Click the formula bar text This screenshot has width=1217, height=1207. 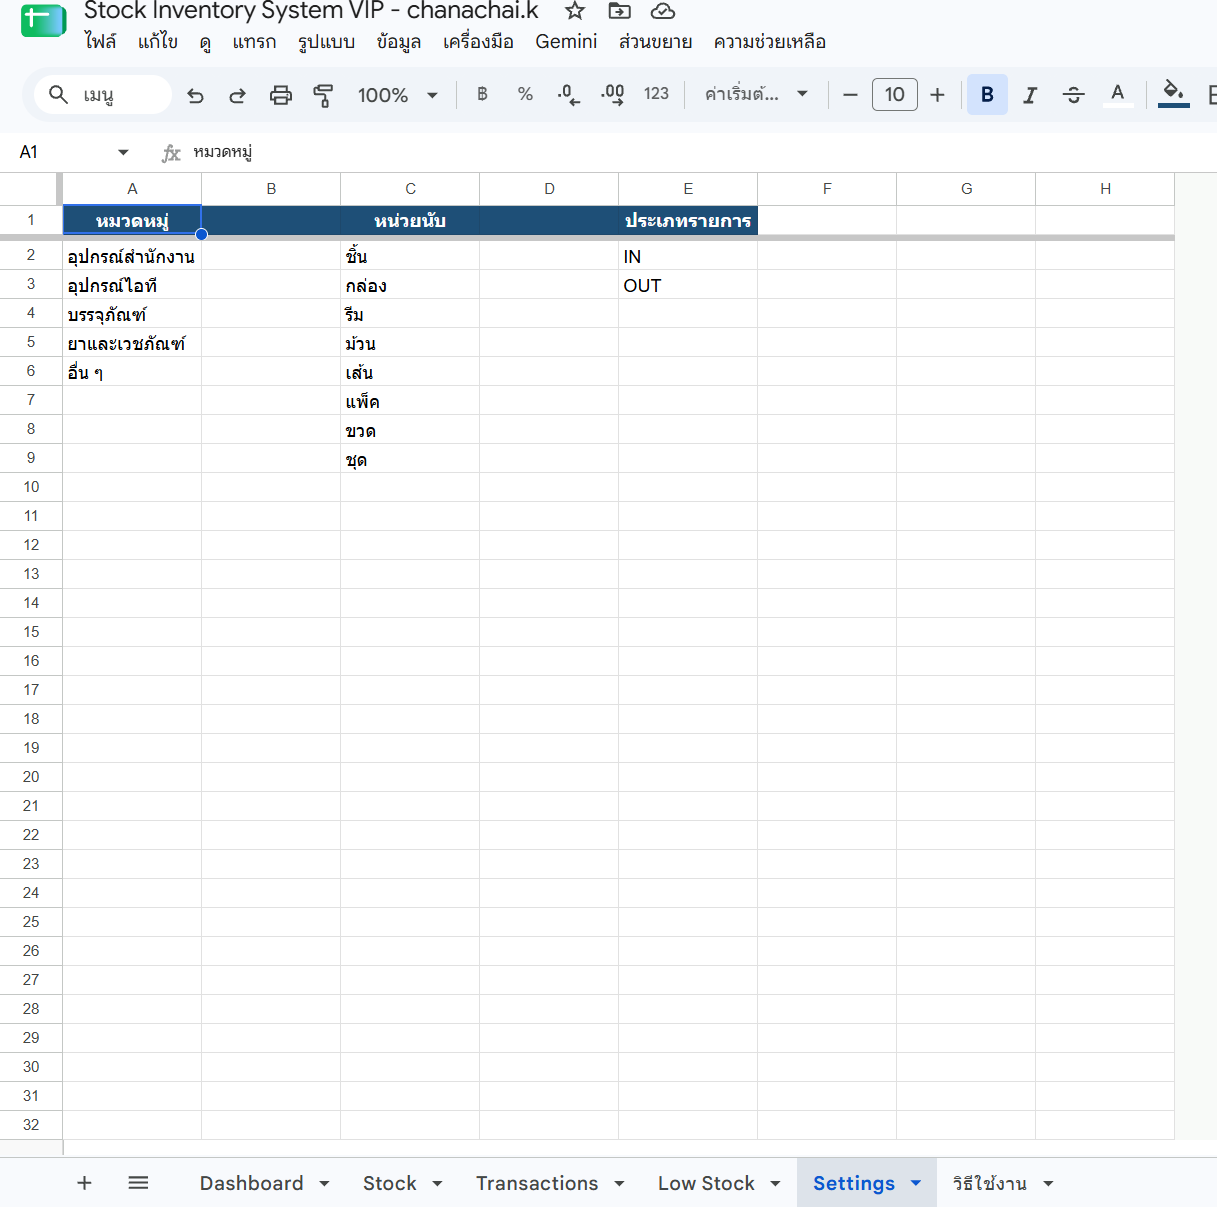pyautogui.click(x=222, y=152)
